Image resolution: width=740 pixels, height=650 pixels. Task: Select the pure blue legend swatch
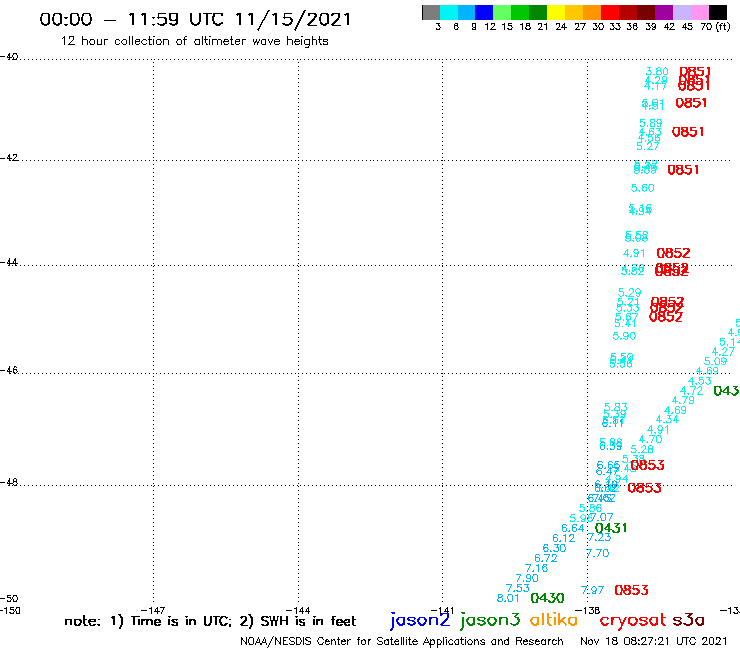[x=484, y=12]
